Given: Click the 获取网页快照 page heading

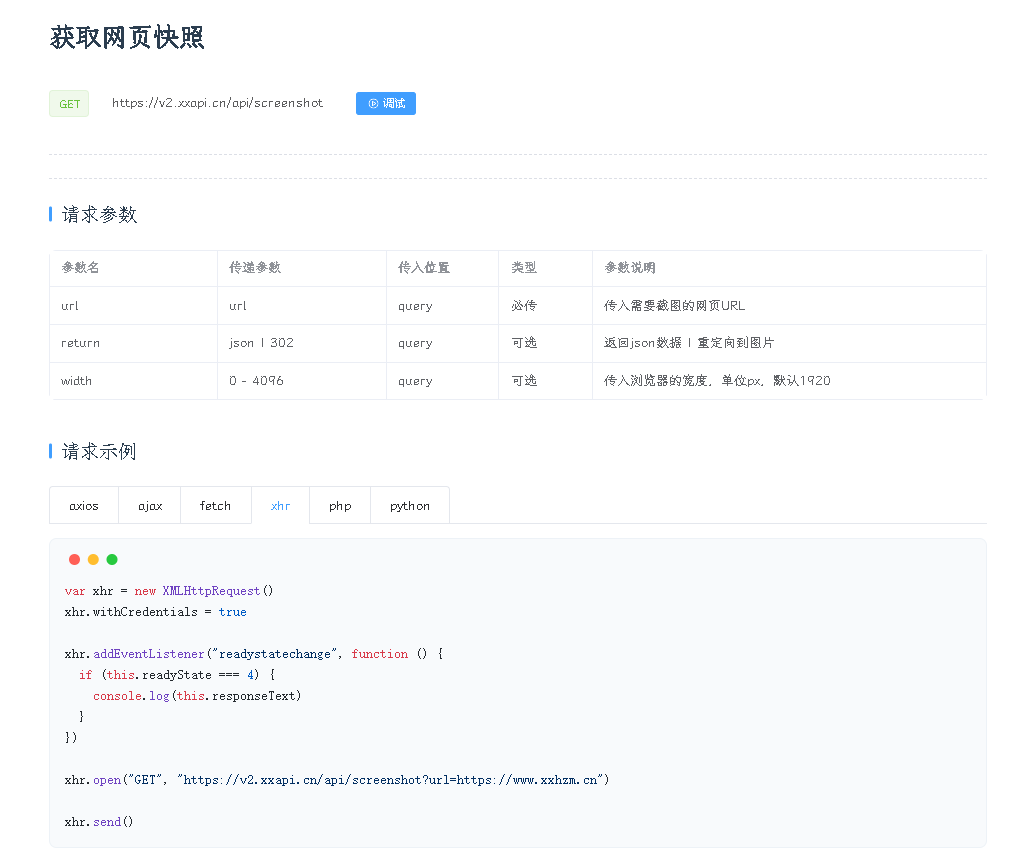Looking at the screenshot, I should 127,37.
